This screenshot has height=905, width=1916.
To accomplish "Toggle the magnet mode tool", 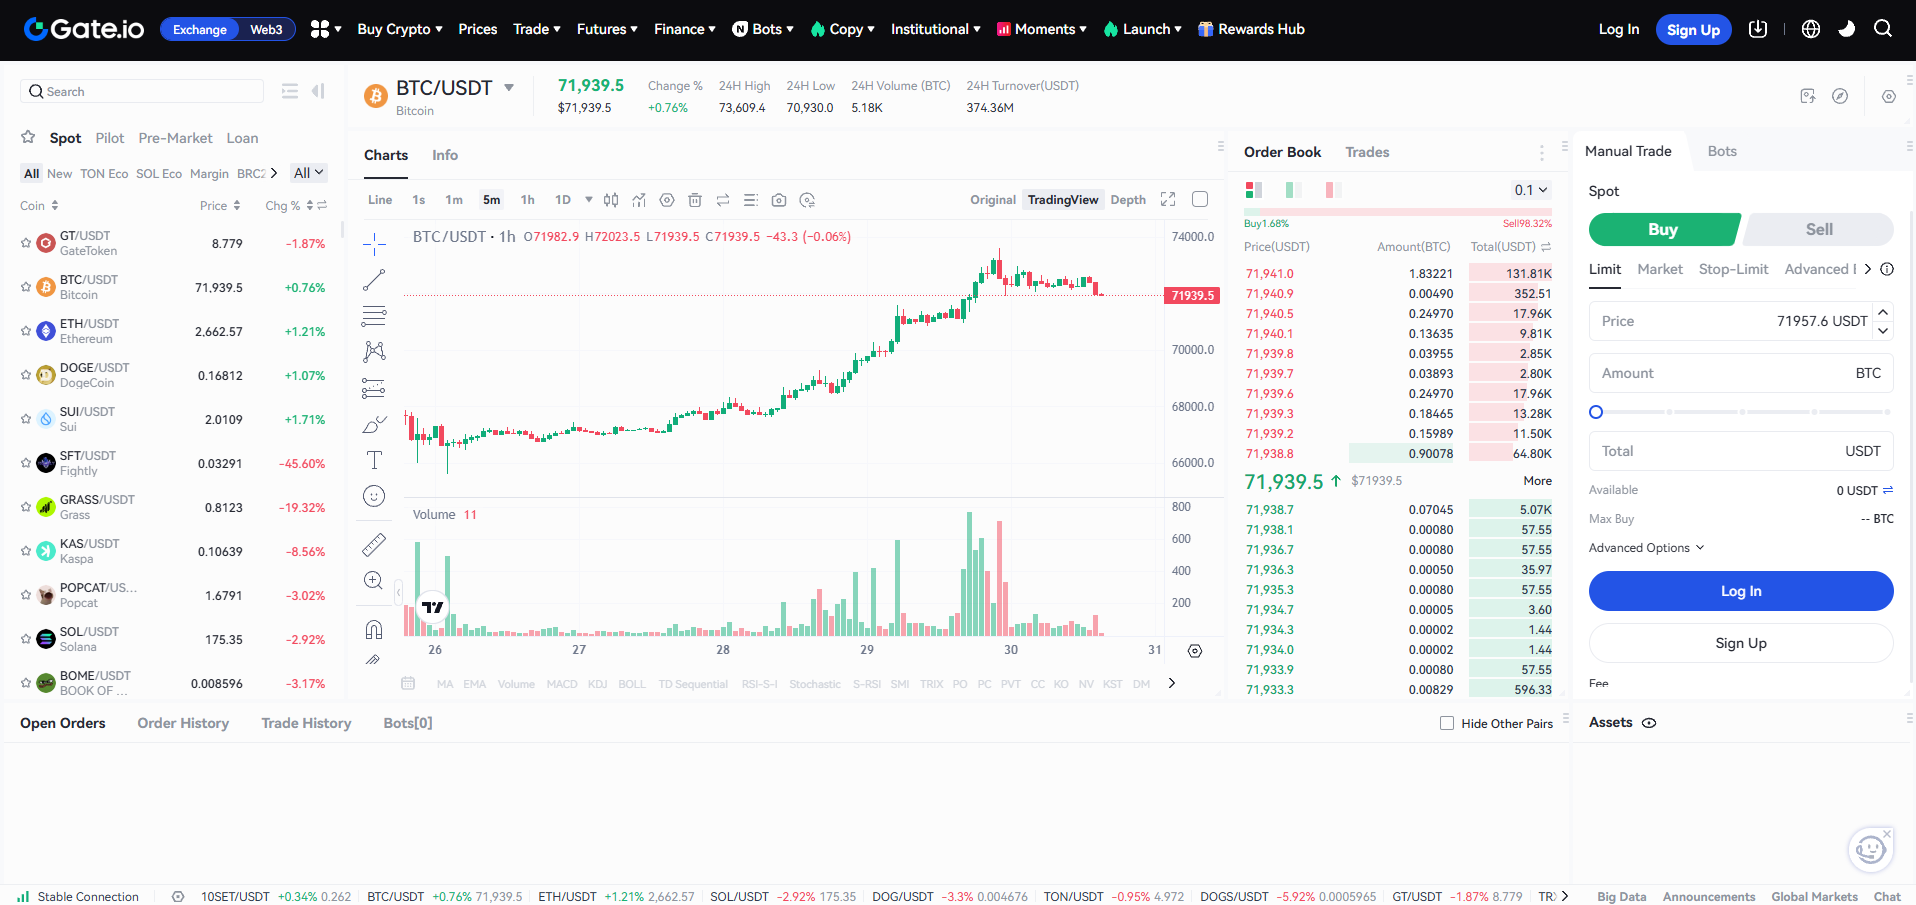I will tap(374, 630).
